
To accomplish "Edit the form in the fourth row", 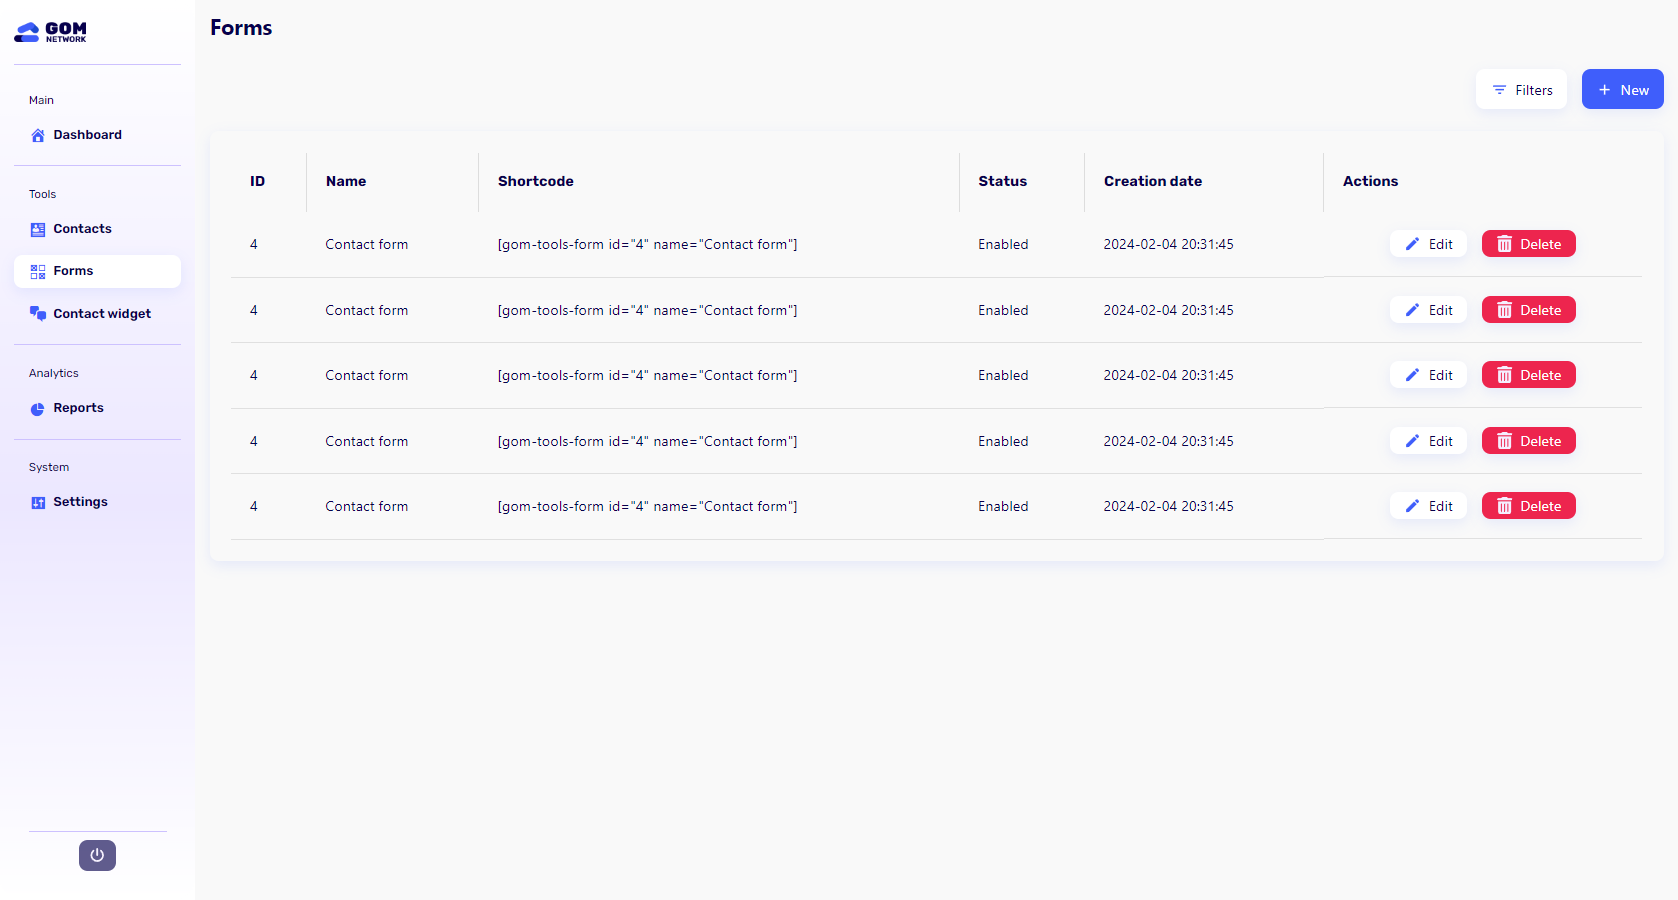I will pos(1428,441).
